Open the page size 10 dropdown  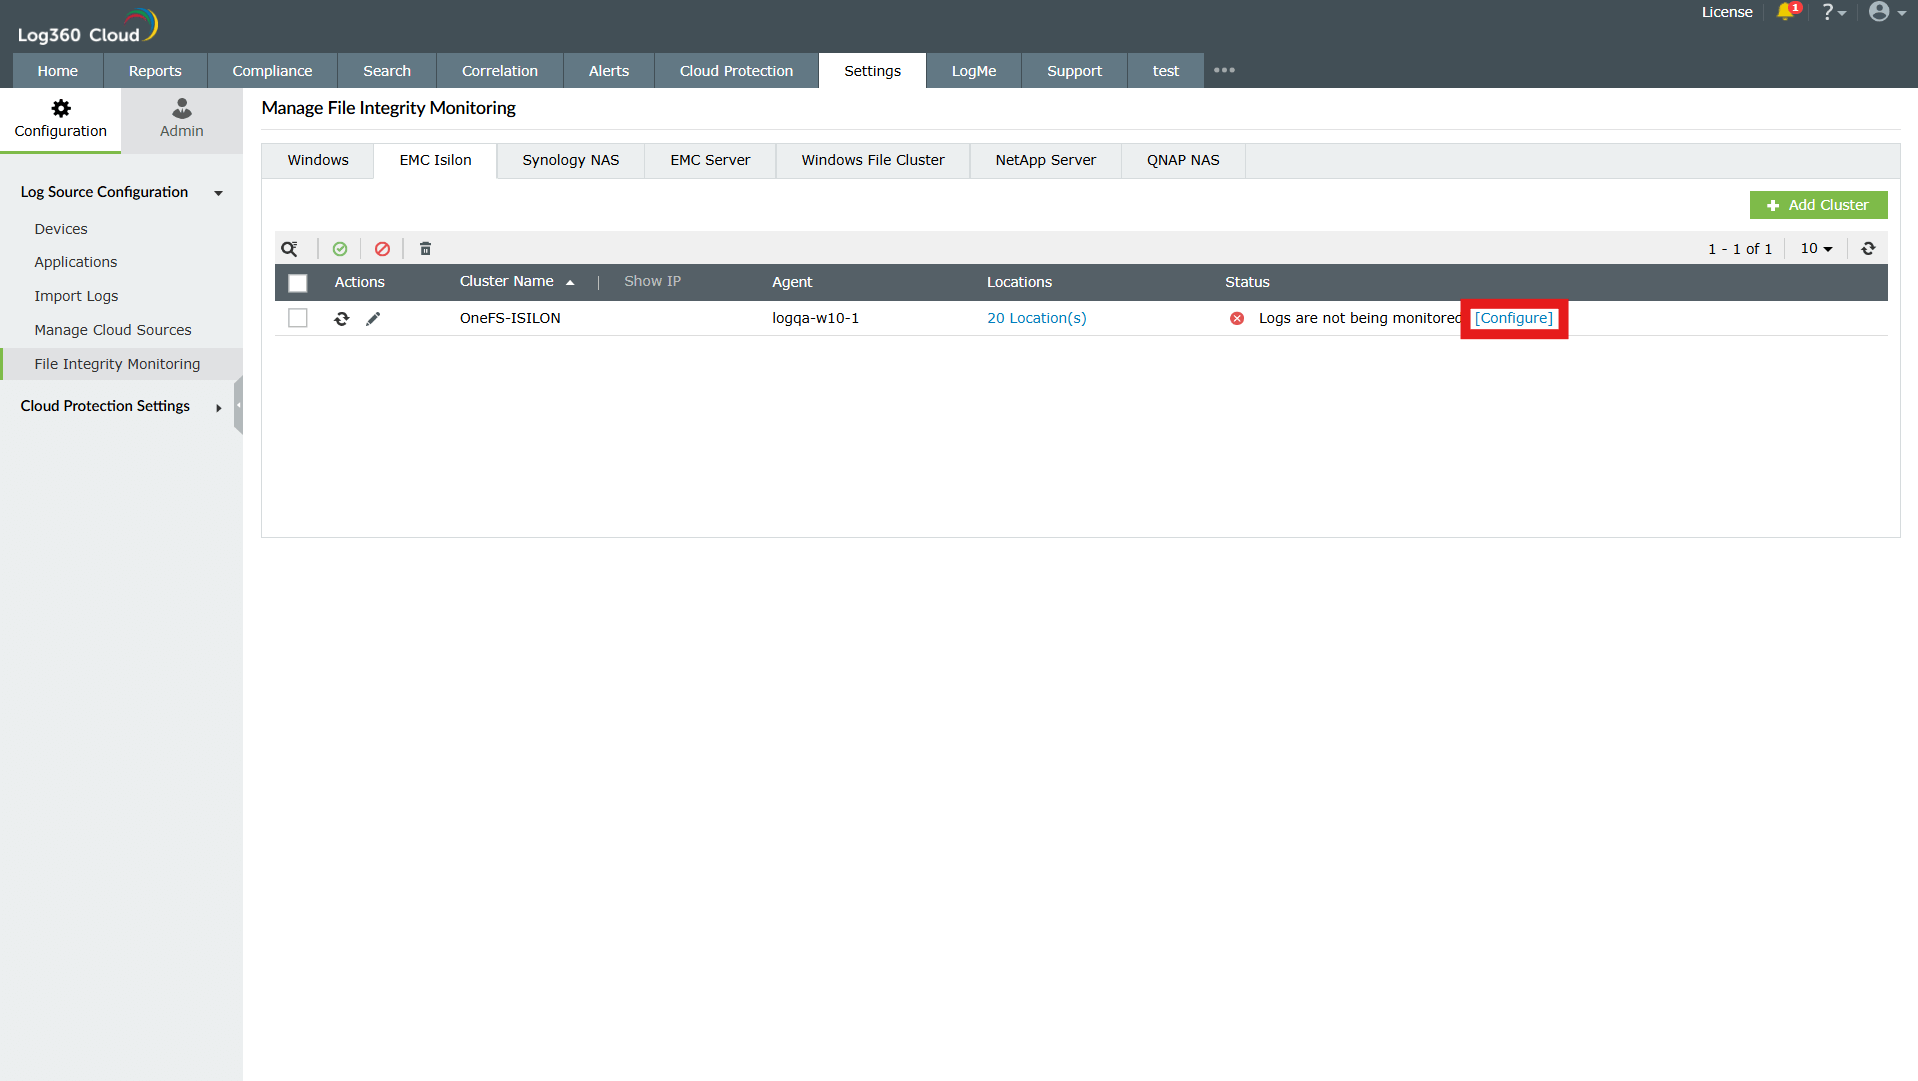click(1816, 248)
